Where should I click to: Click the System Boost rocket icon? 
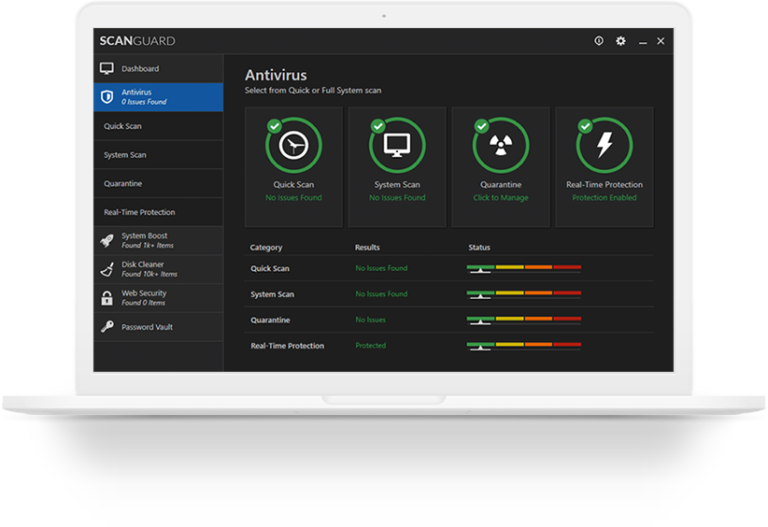point(107,240)
